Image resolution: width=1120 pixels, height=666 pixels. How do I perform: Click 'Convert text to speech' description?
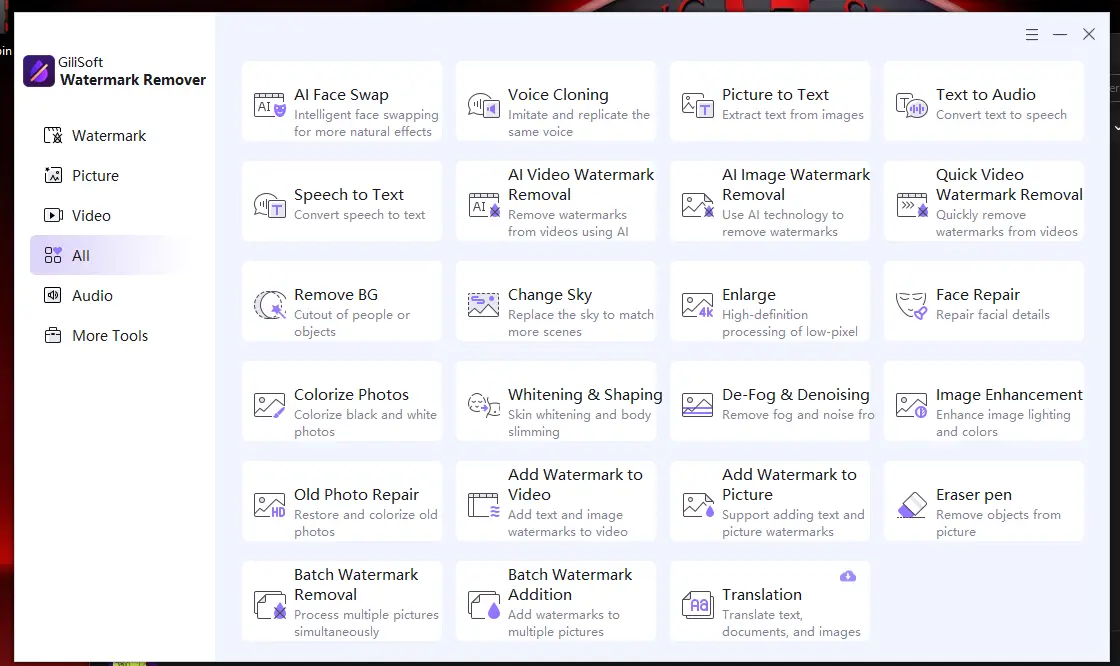(x=1001, y=114)
